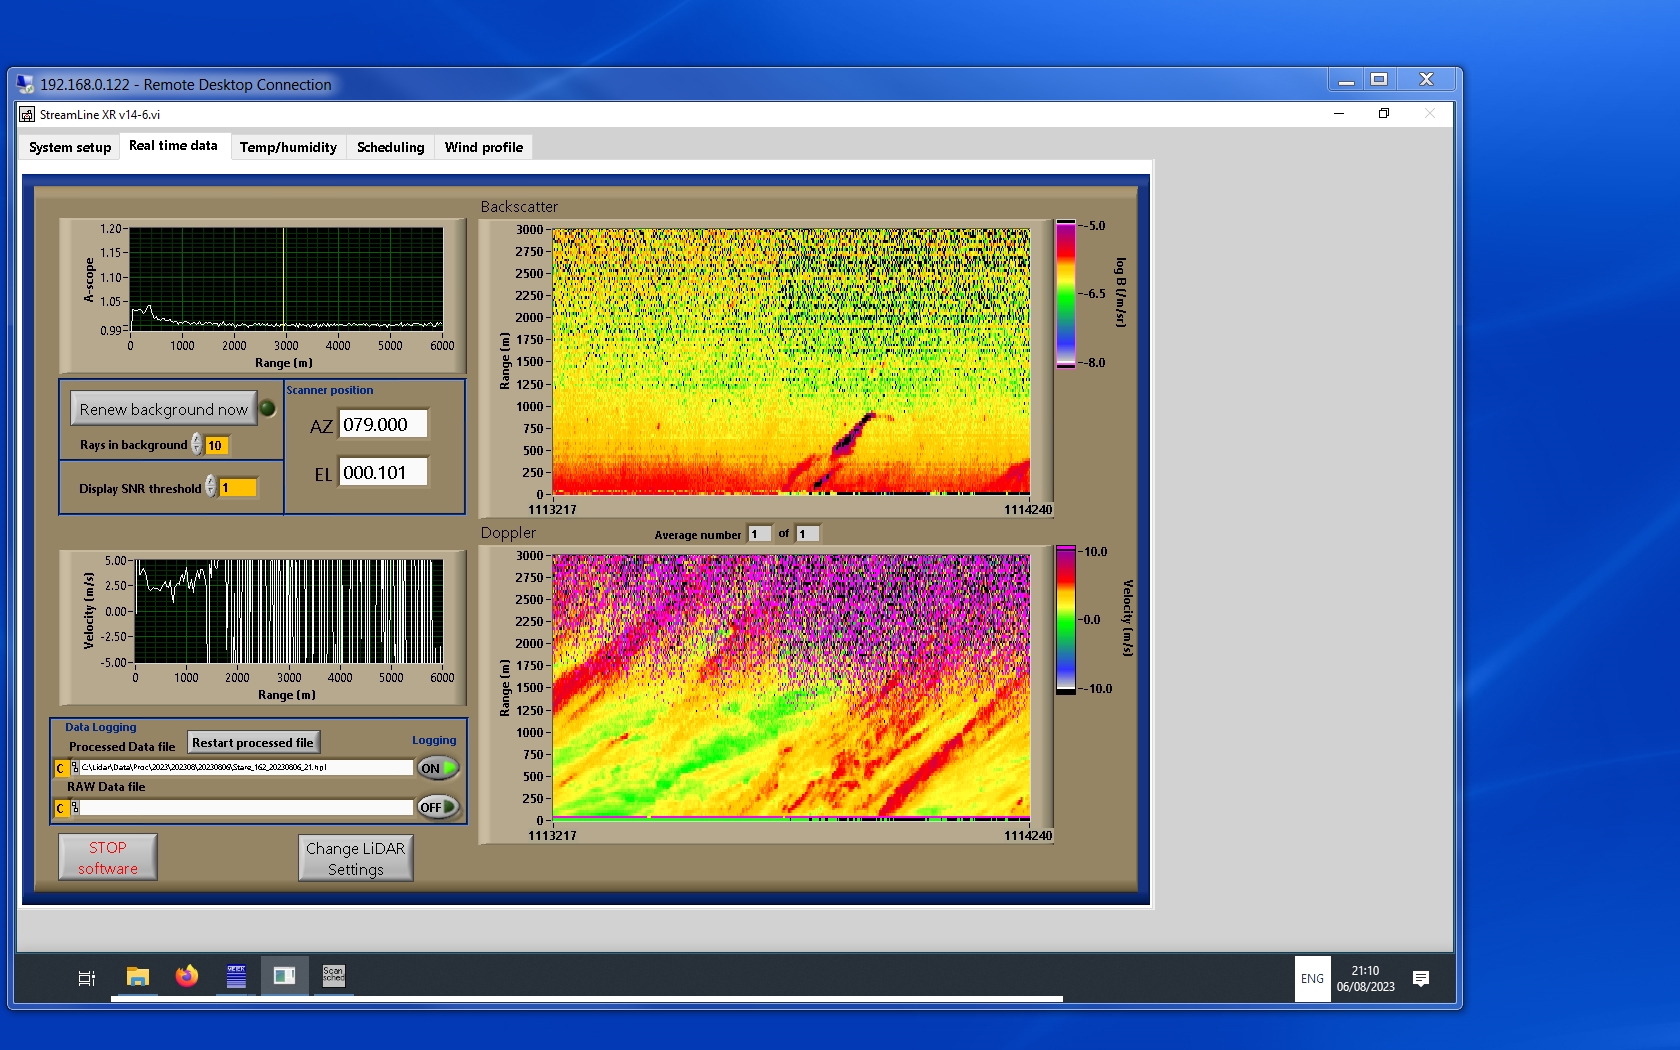Click the green LED beside Renew background
Viewport: 1680px width, 1050px height.
pyautogui.click(x=268, y=408)
